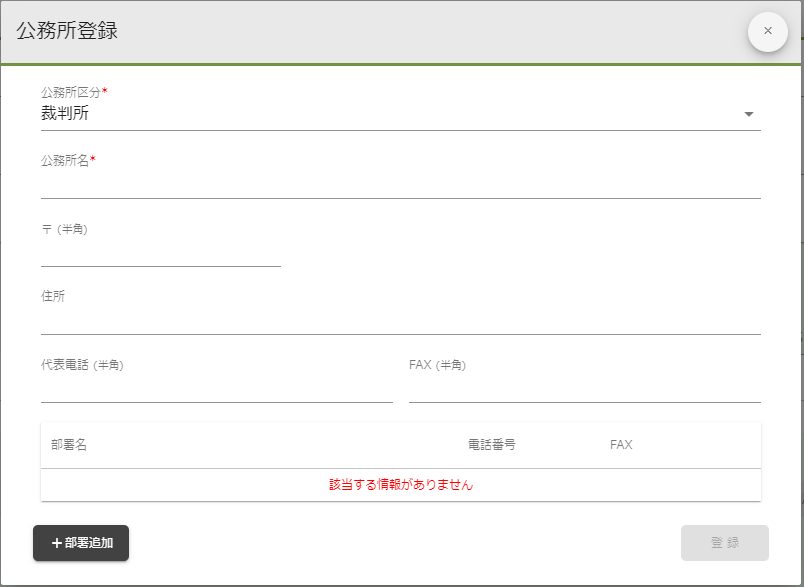The width and height of the screenshot is (804, 587).
Task: Click the dropdown arrow beside 裁判所
Action: [x=748, y=114]
